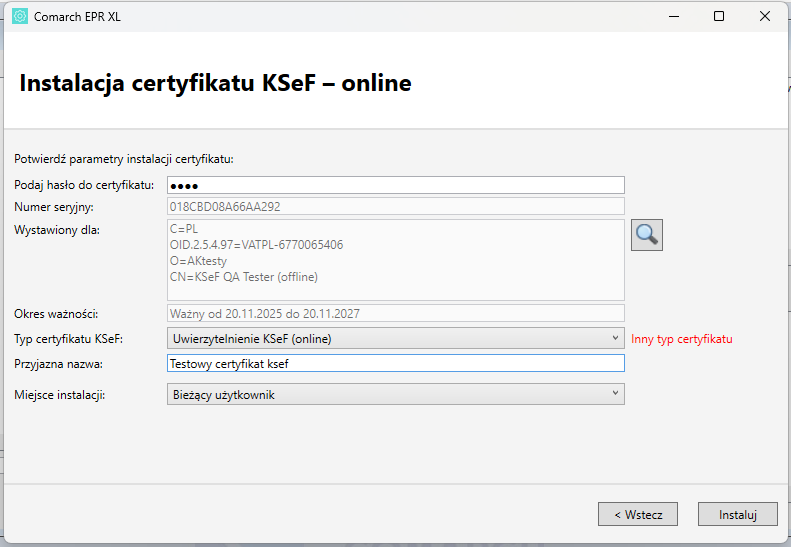Click the Podaj hasło do certyfikatu label
The height and width of the screenshot is (547, 791).
84,185
